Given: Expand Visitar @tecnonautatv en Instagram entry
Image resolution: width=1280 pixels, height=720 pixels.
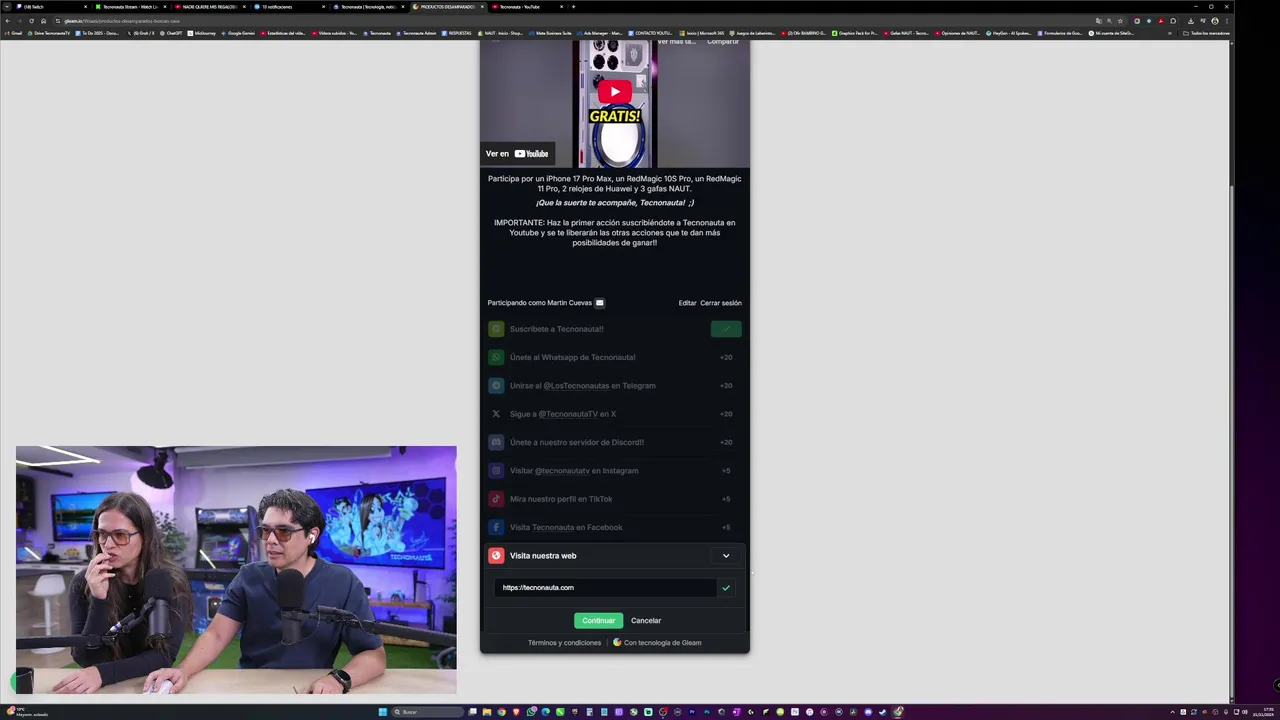Looking at the screenshot, I should click(615, 471).
